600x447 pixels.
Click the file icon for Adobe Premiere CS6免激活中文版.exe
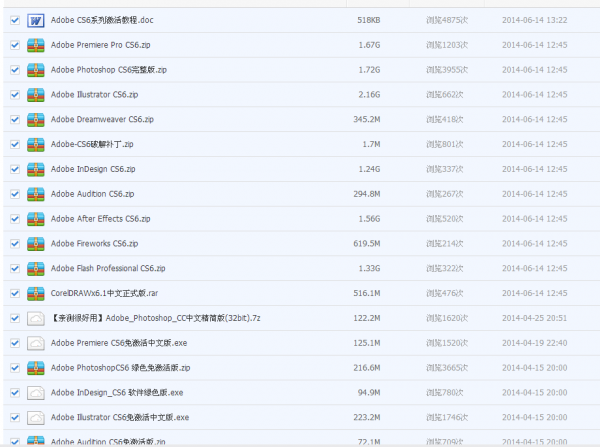point(36,343)
